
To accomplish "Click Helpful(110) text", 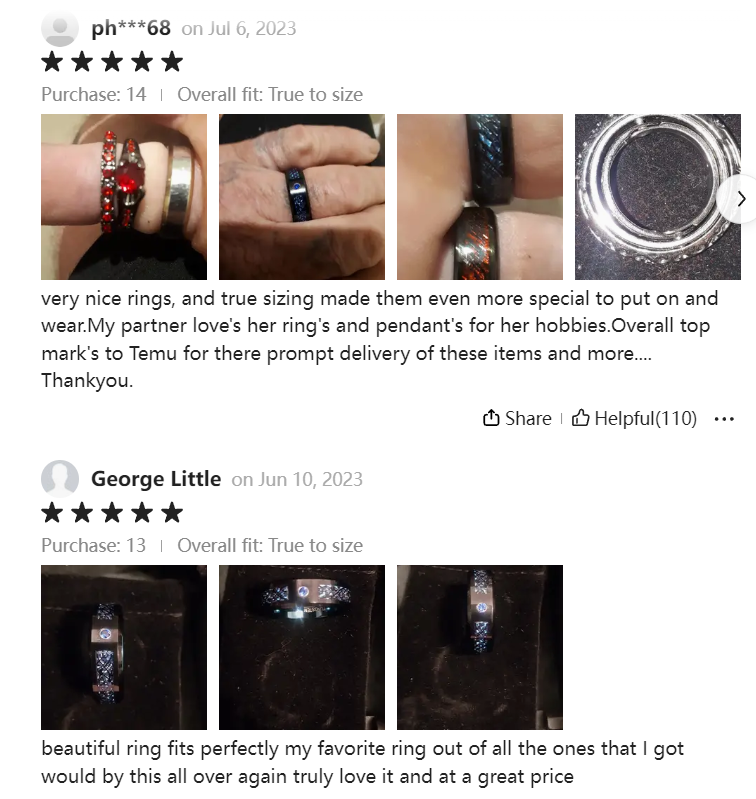I will pyautogui.click(x=645, y=418).
